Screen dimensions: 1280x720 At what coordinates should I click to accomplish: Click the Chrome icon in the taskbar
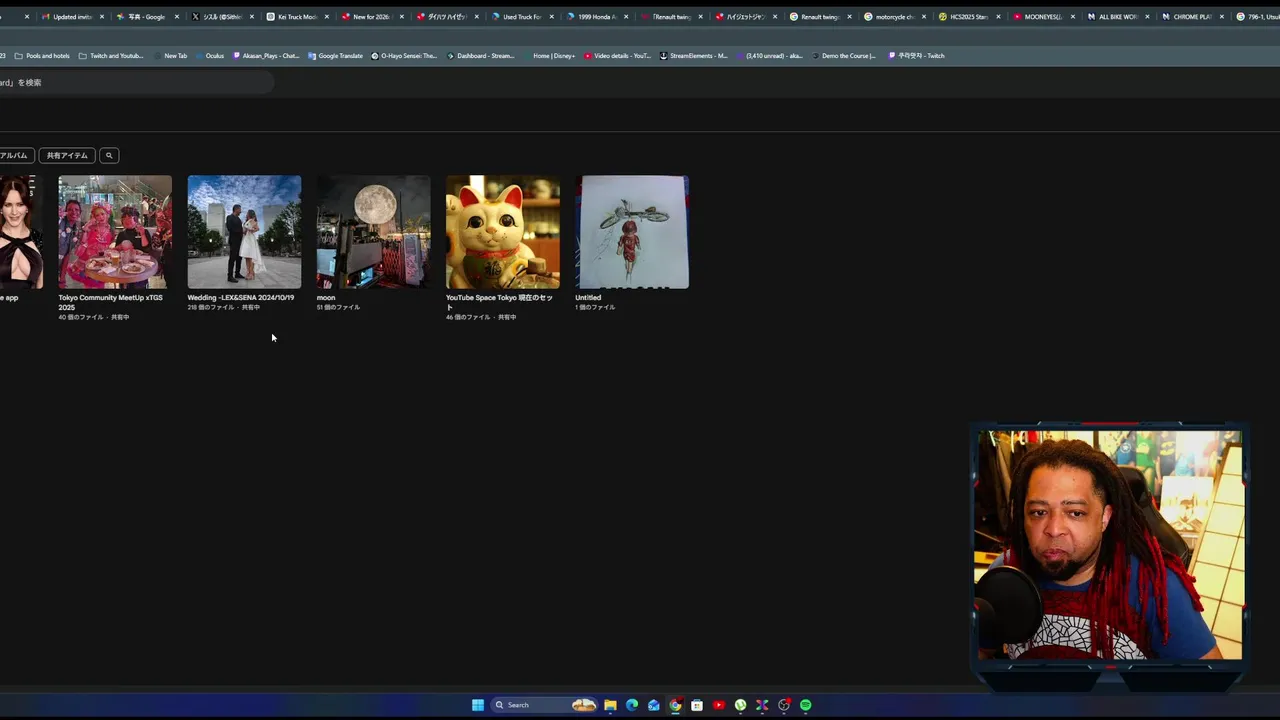click(x=675, y=705)
